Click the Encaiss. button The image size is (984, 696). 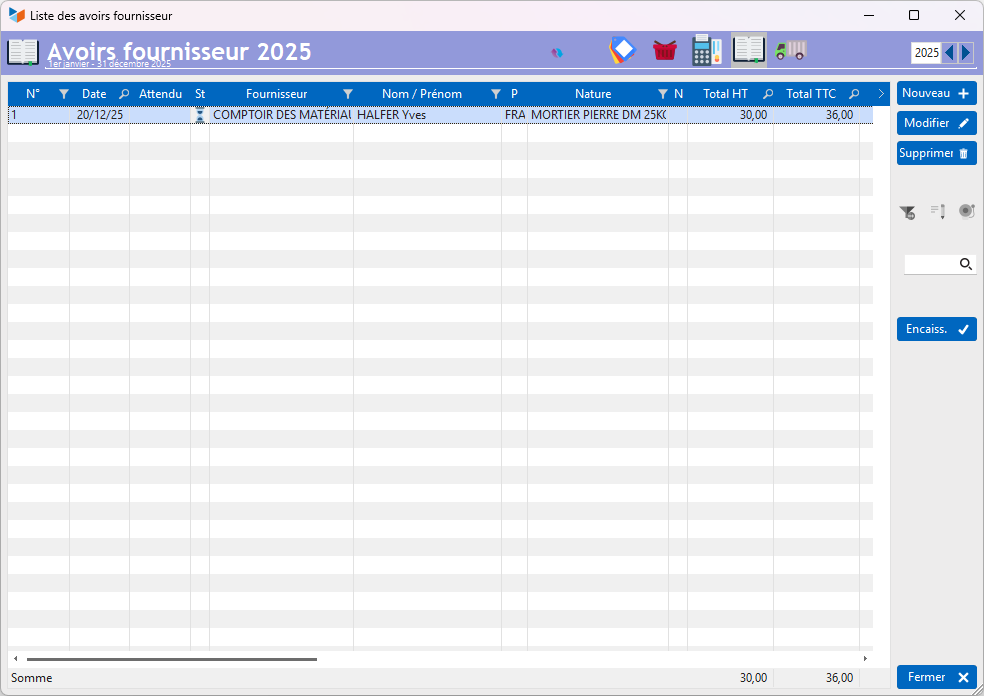[x=936, y=329]
